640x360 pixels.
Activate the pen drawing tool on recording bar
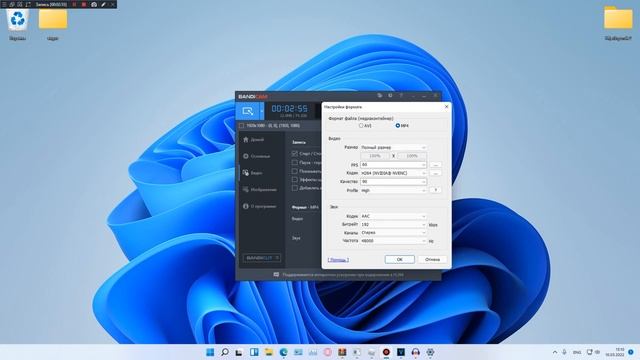tap(103, 4)
